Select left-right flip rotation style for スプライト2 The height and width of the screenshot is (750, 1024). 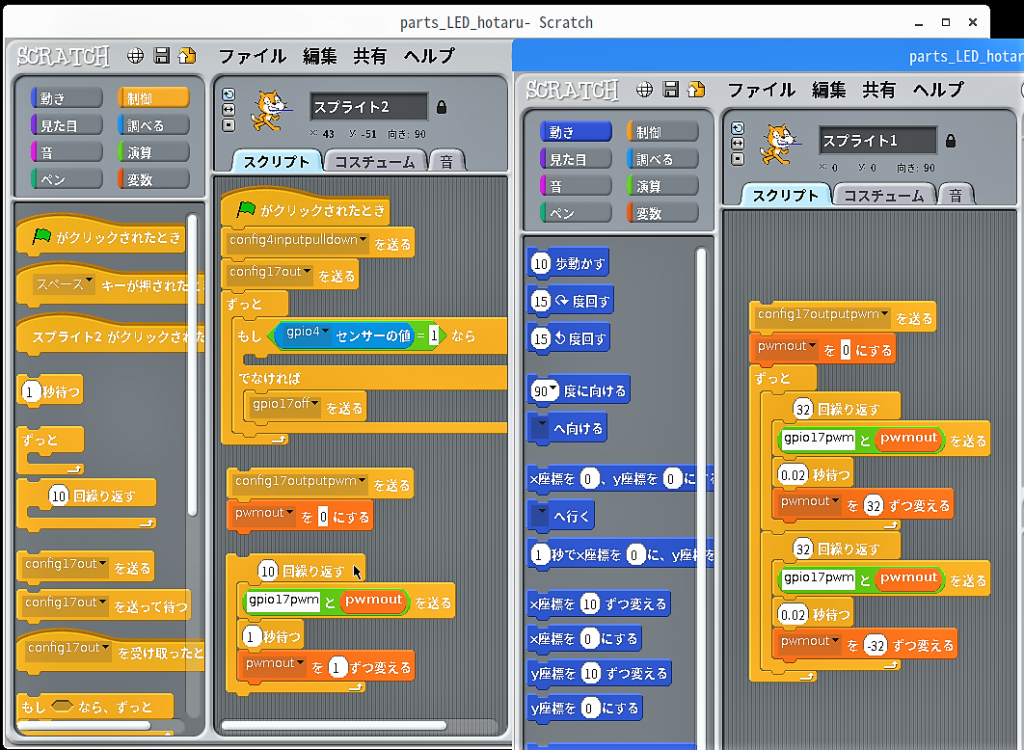click(x=229, y=109)
